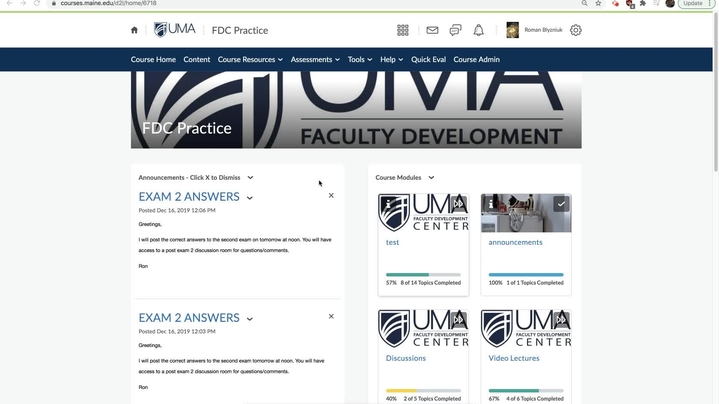Expand the Tools menu
Viewport: 719px width, 404px height.
click(x=360, y=60)
